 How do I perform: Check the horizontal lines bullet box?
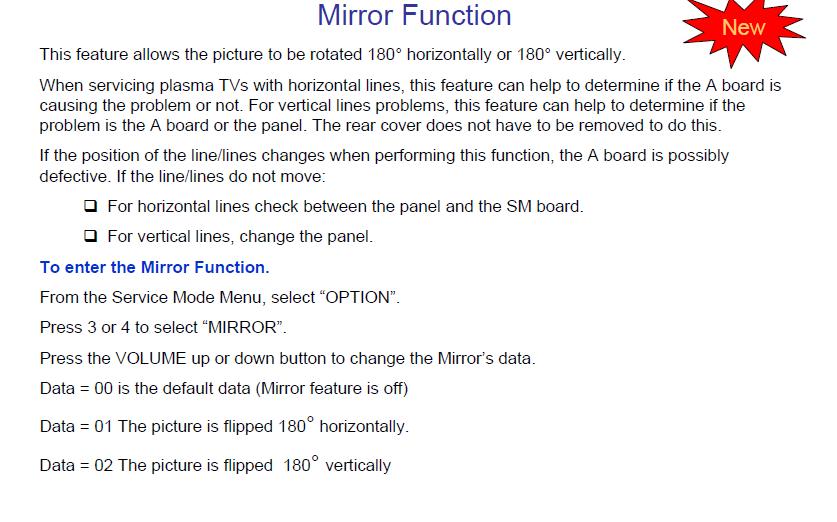pyautogui.click(x=91, y=207)
